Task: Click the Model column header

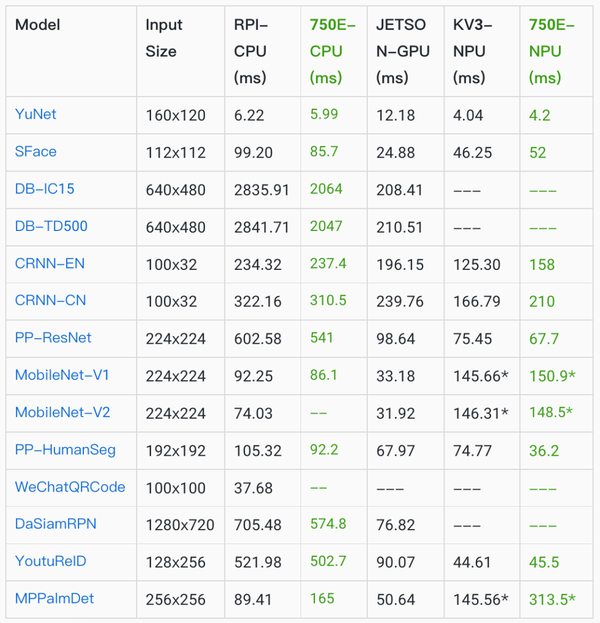Action: point(38,25)
